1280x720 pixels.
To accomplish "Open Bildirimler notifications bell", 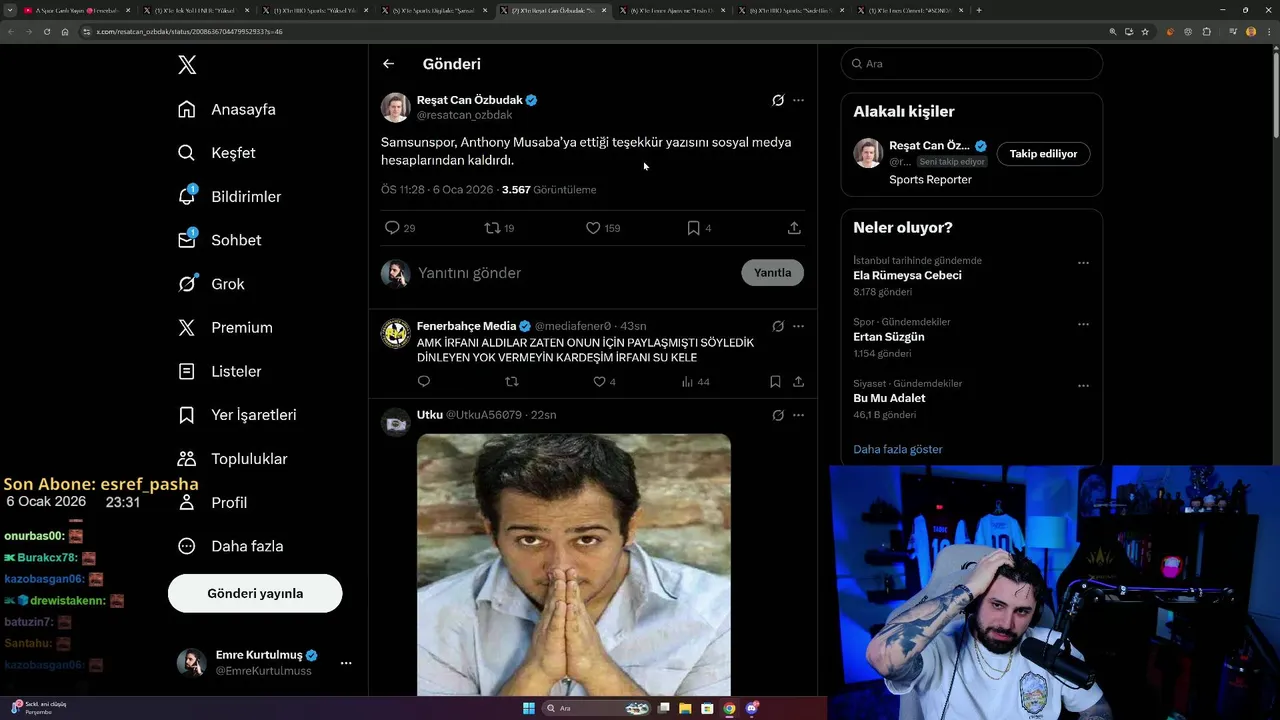I will click(x=187, y=197).
